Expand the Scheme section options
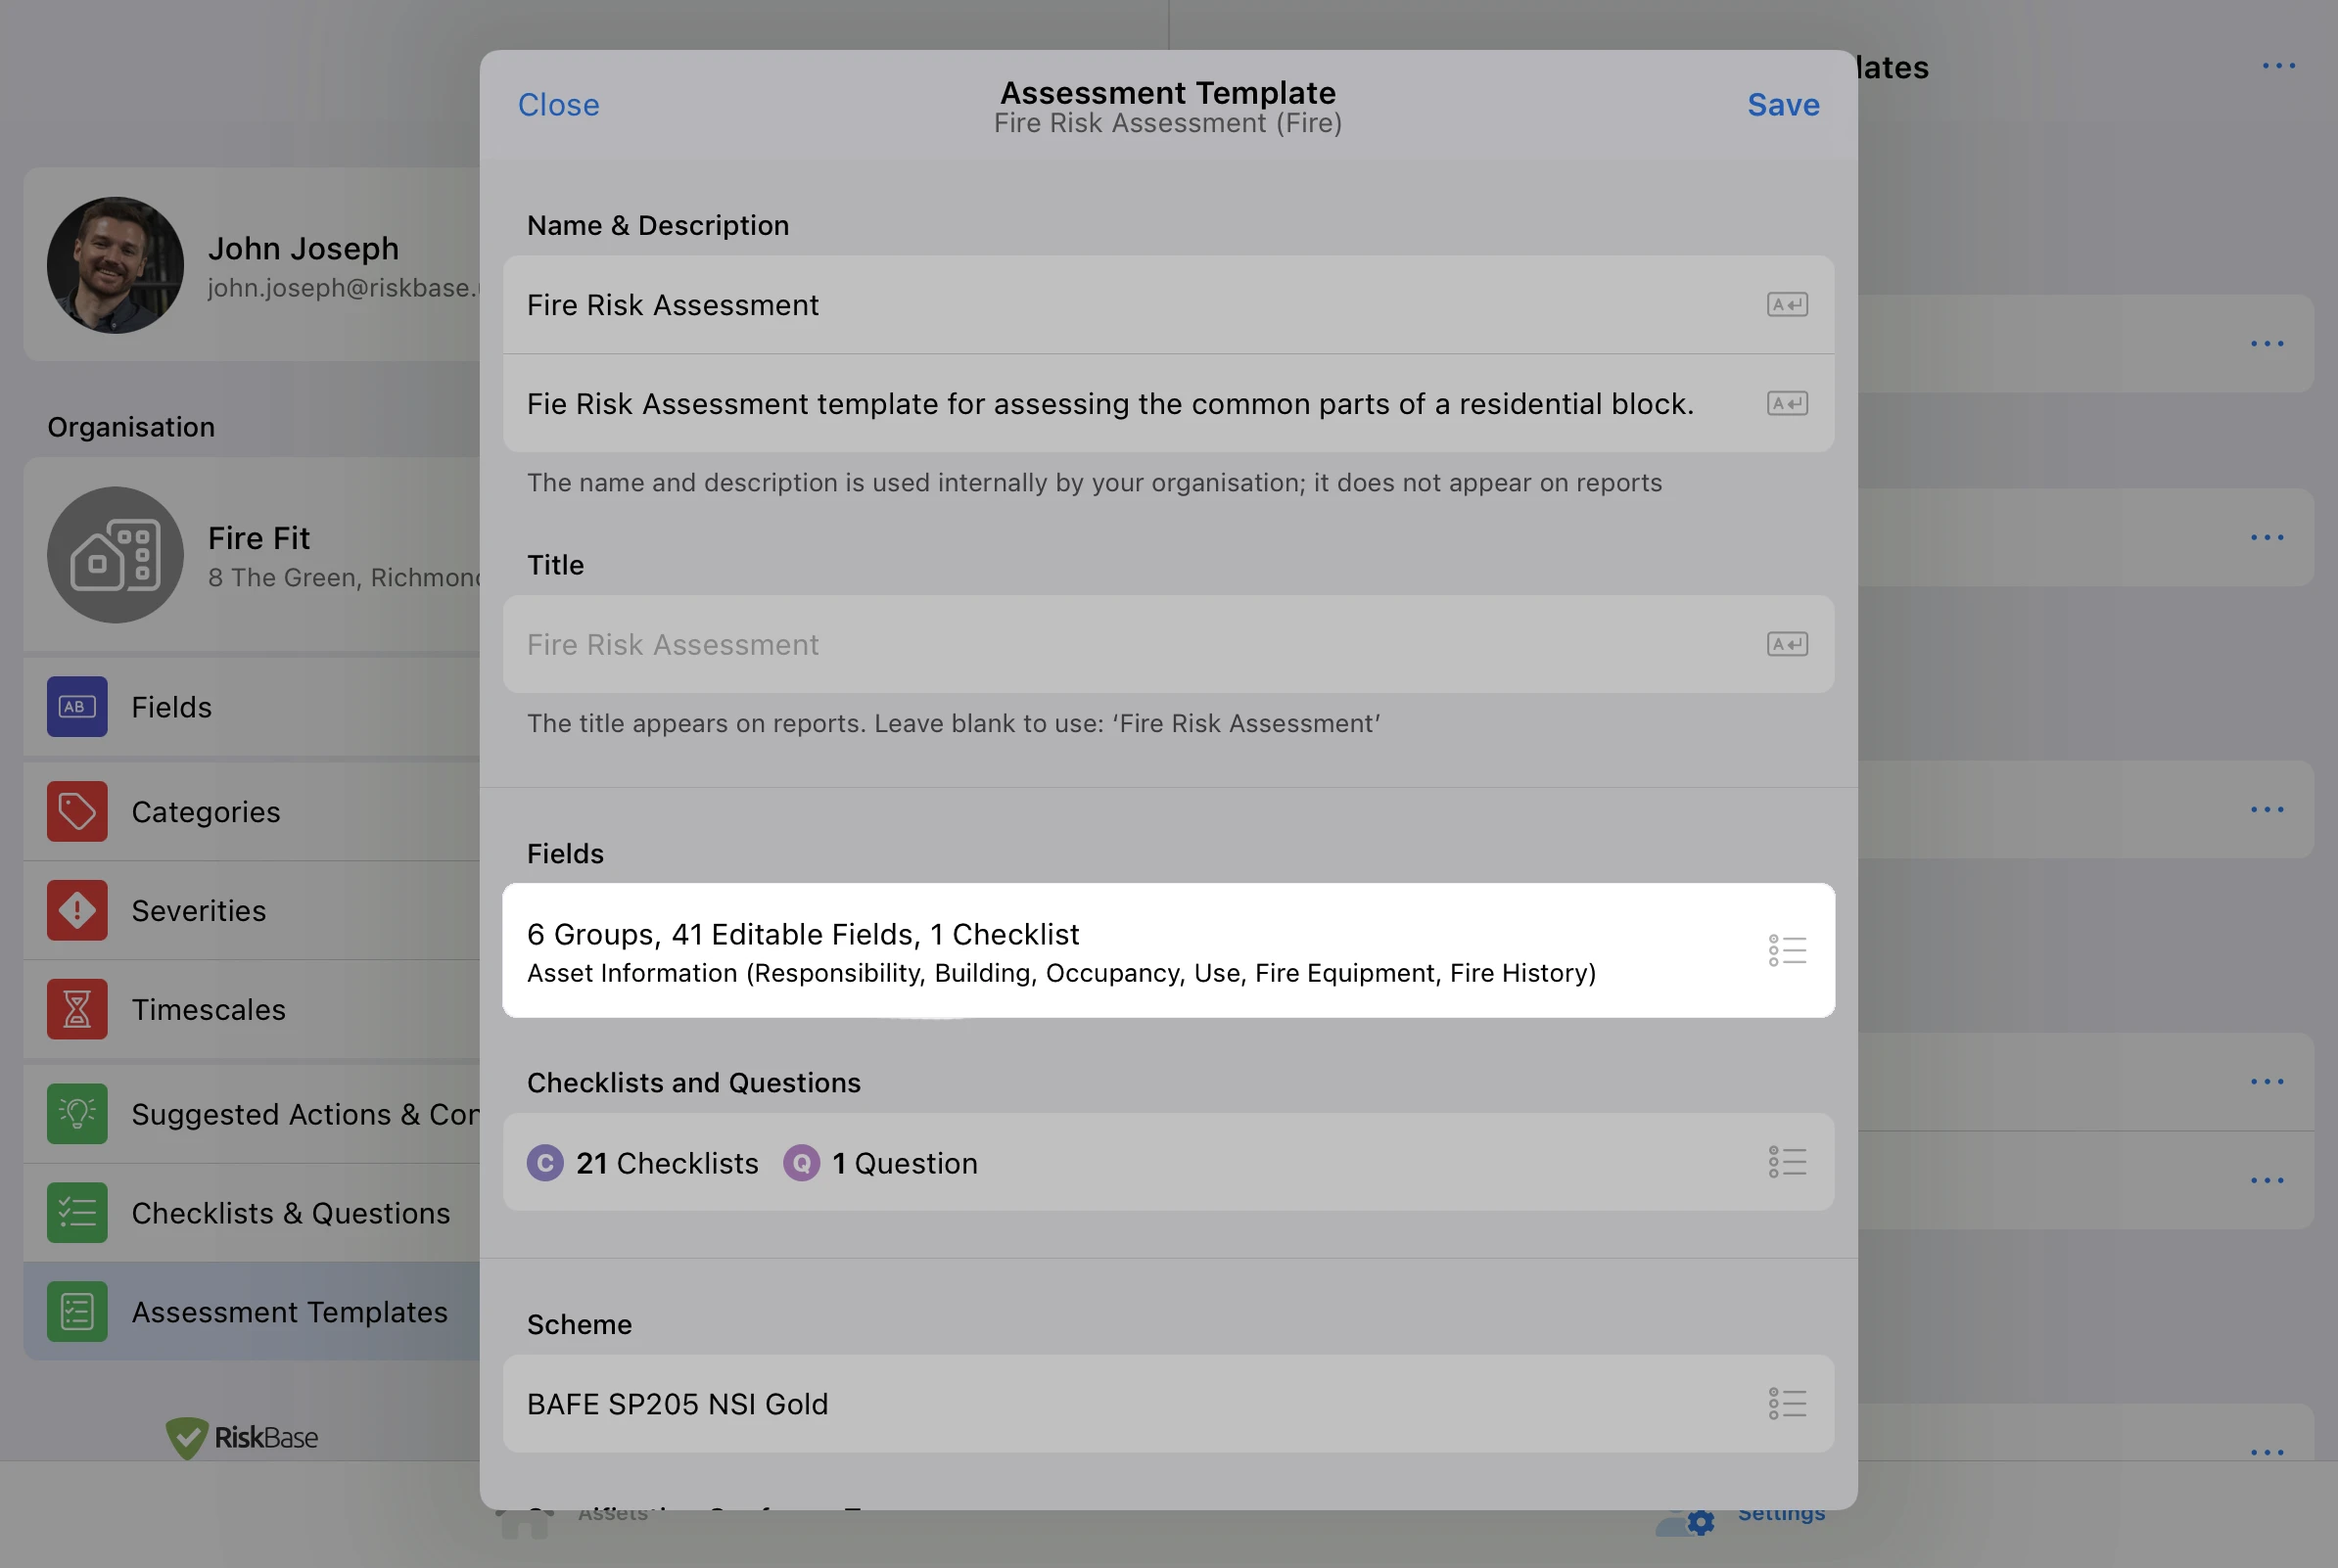 (1787, 1402)
